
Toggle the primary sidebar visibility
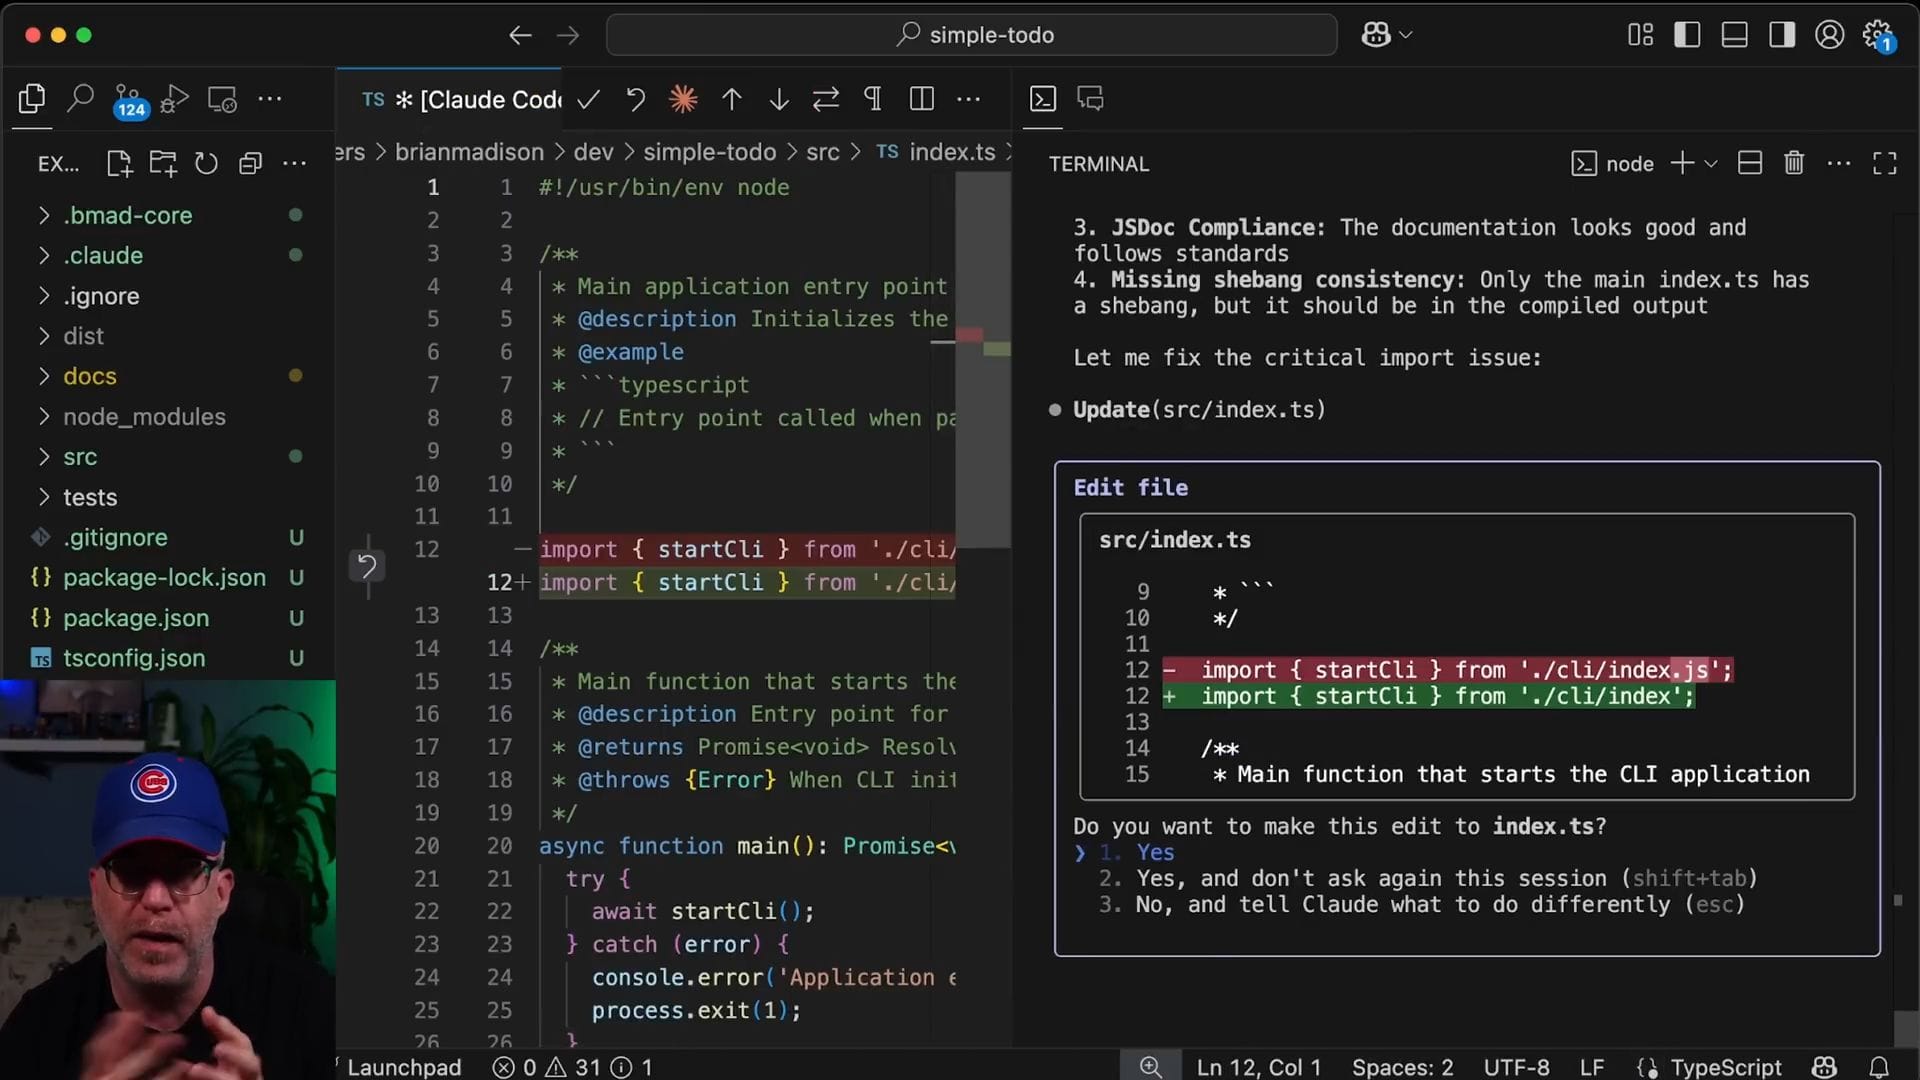tap(1687, 35)
